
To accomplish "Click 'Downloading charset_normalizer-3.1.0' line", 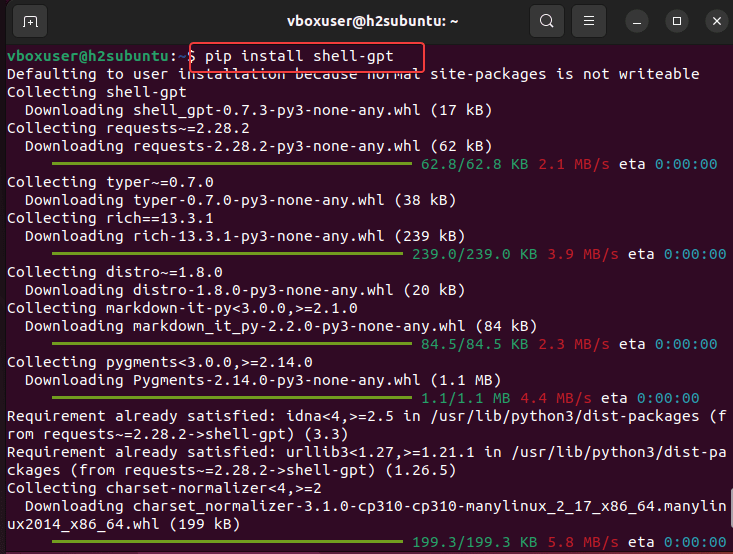I will [366, 515].
